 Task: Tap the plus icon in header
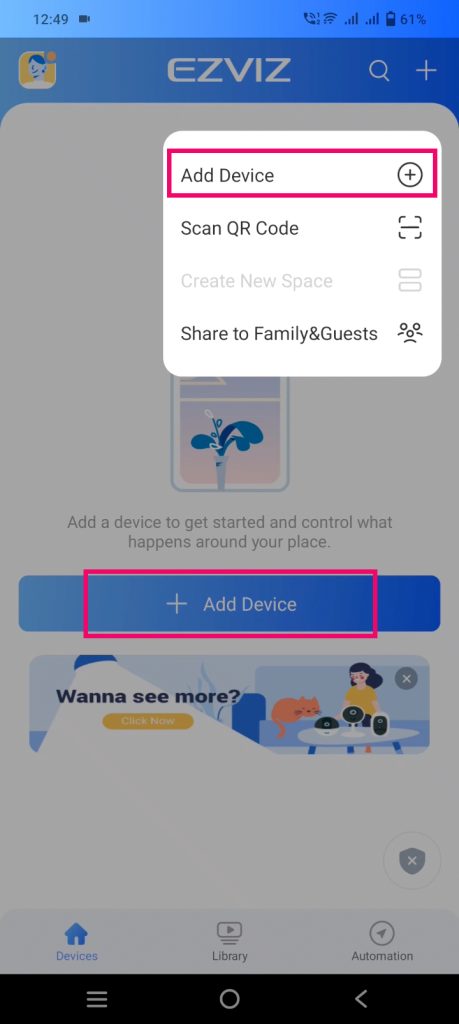click(426, 70)
